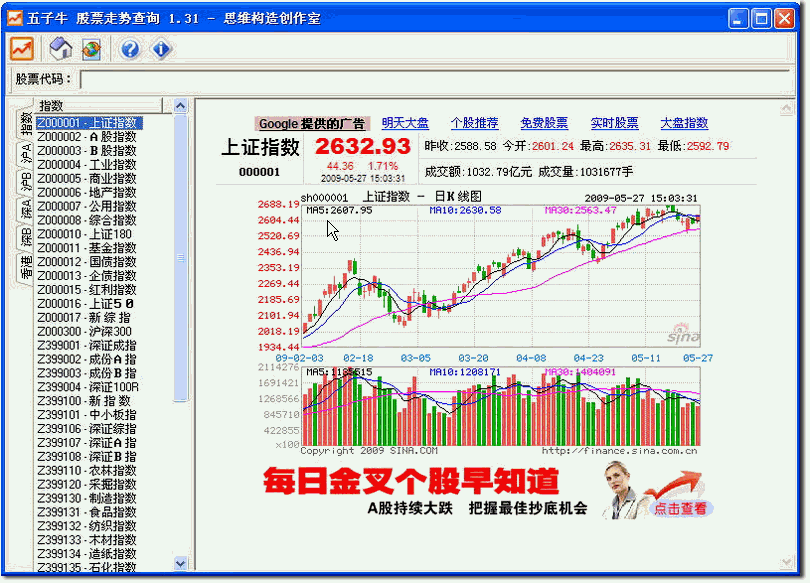The height and width of the screenshot is (583, 810).
Task: Select Z000008 - 综合指数 in list
Action: (x=87, y=220)
